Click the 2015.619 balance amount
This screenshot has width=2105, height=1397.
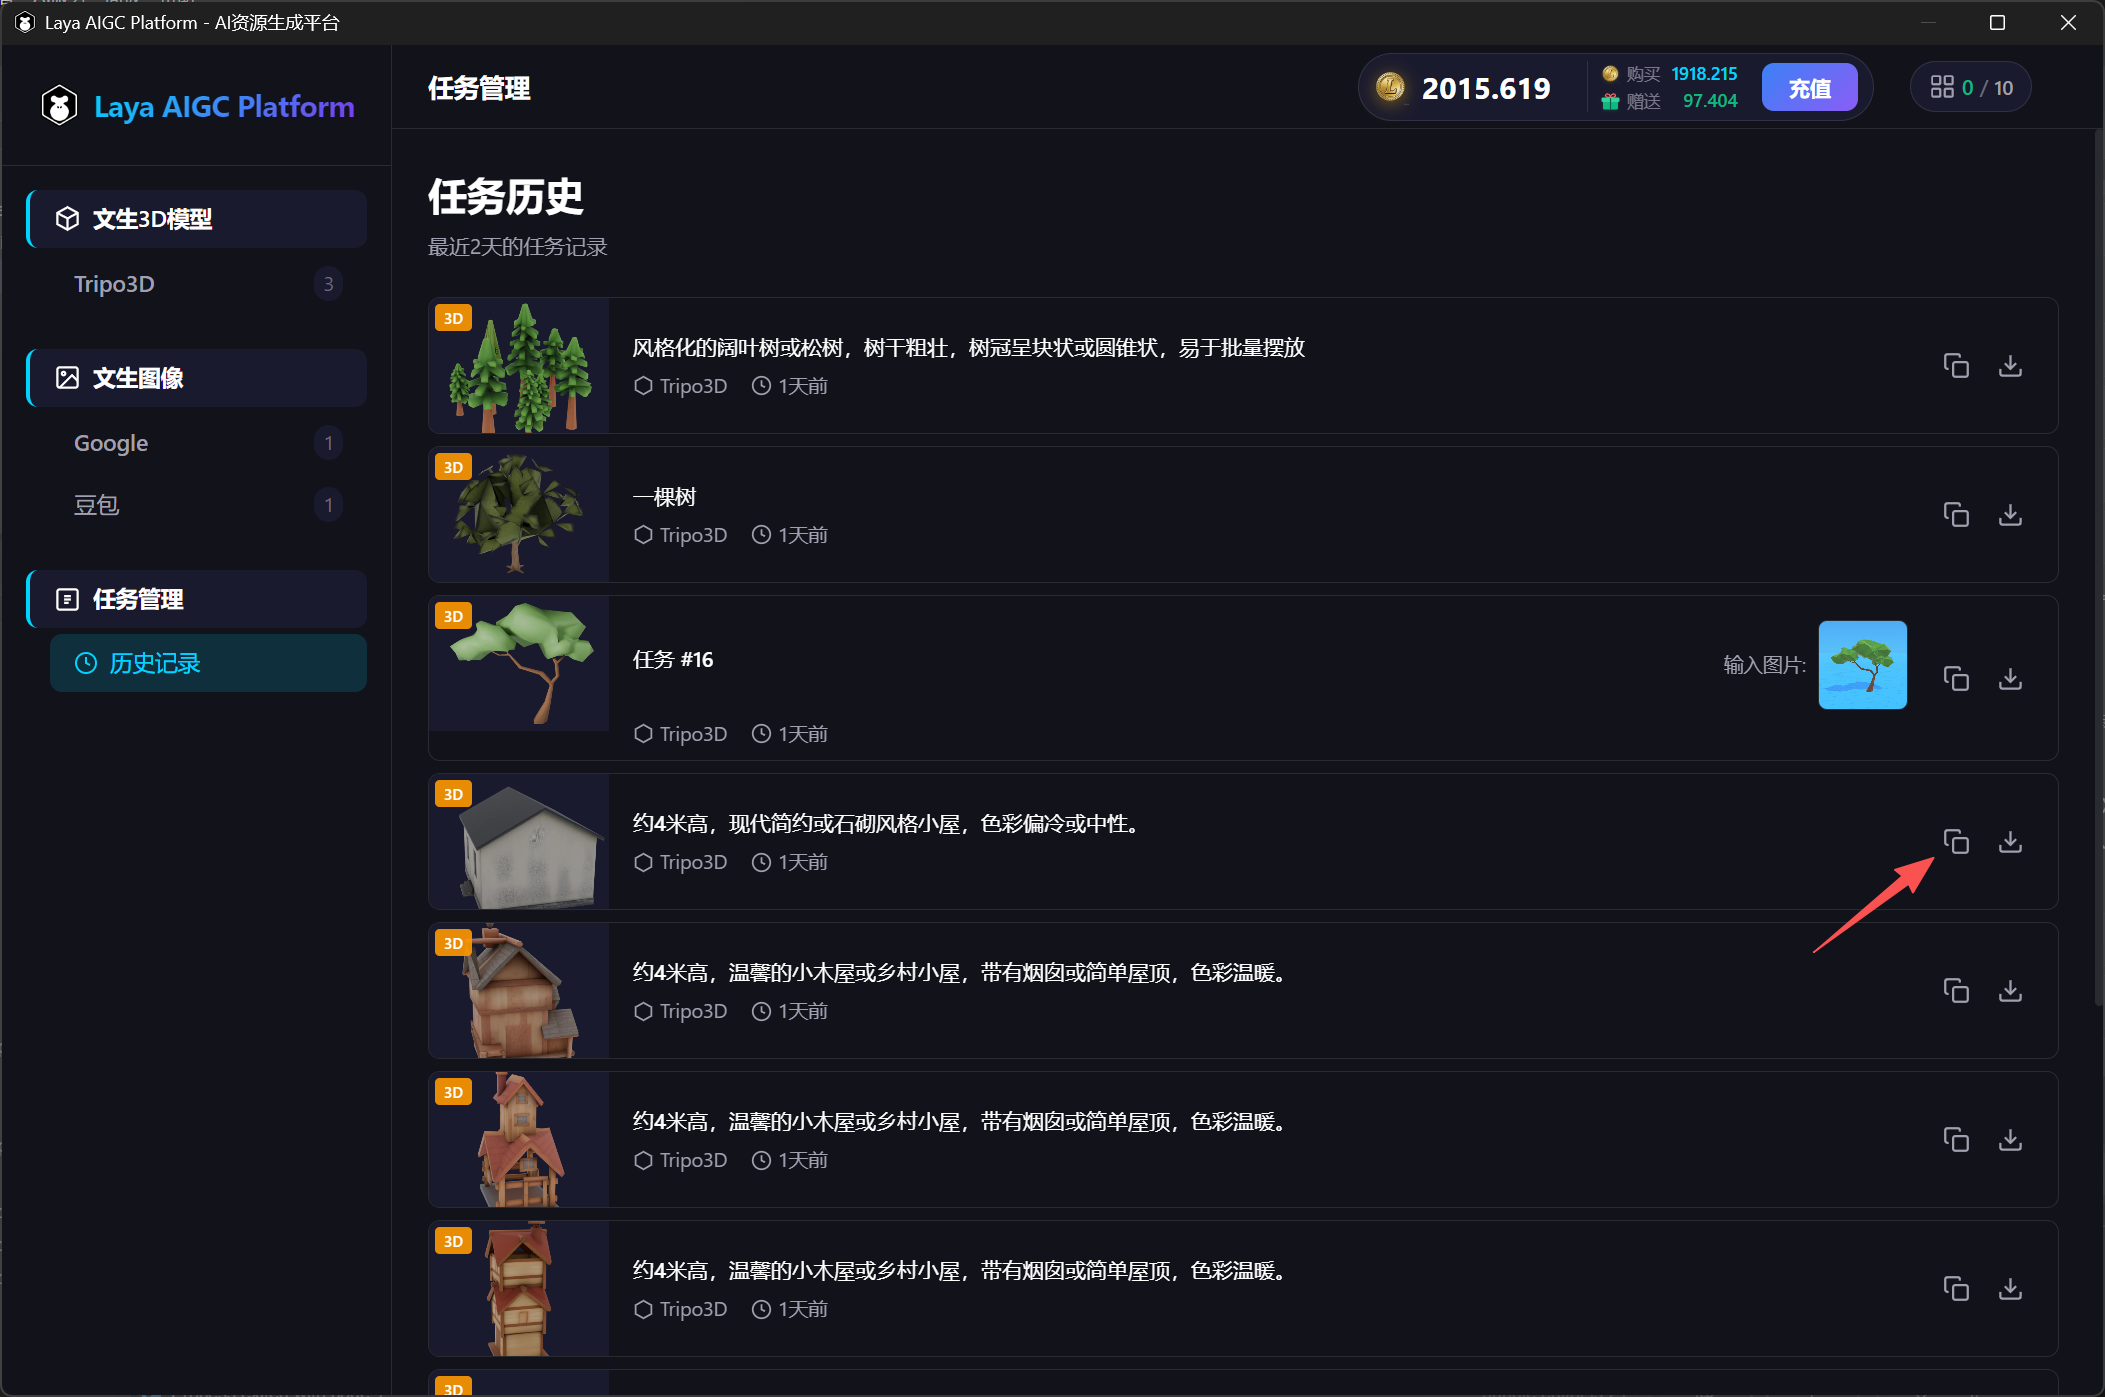point(1486,88)
